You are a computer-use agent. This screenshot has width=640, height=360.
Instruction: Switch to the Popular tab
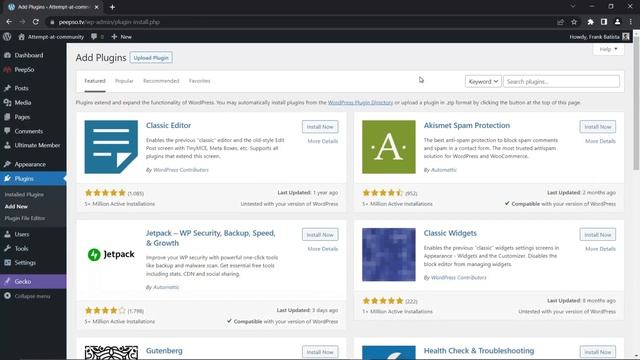click(x=124, y=81)
